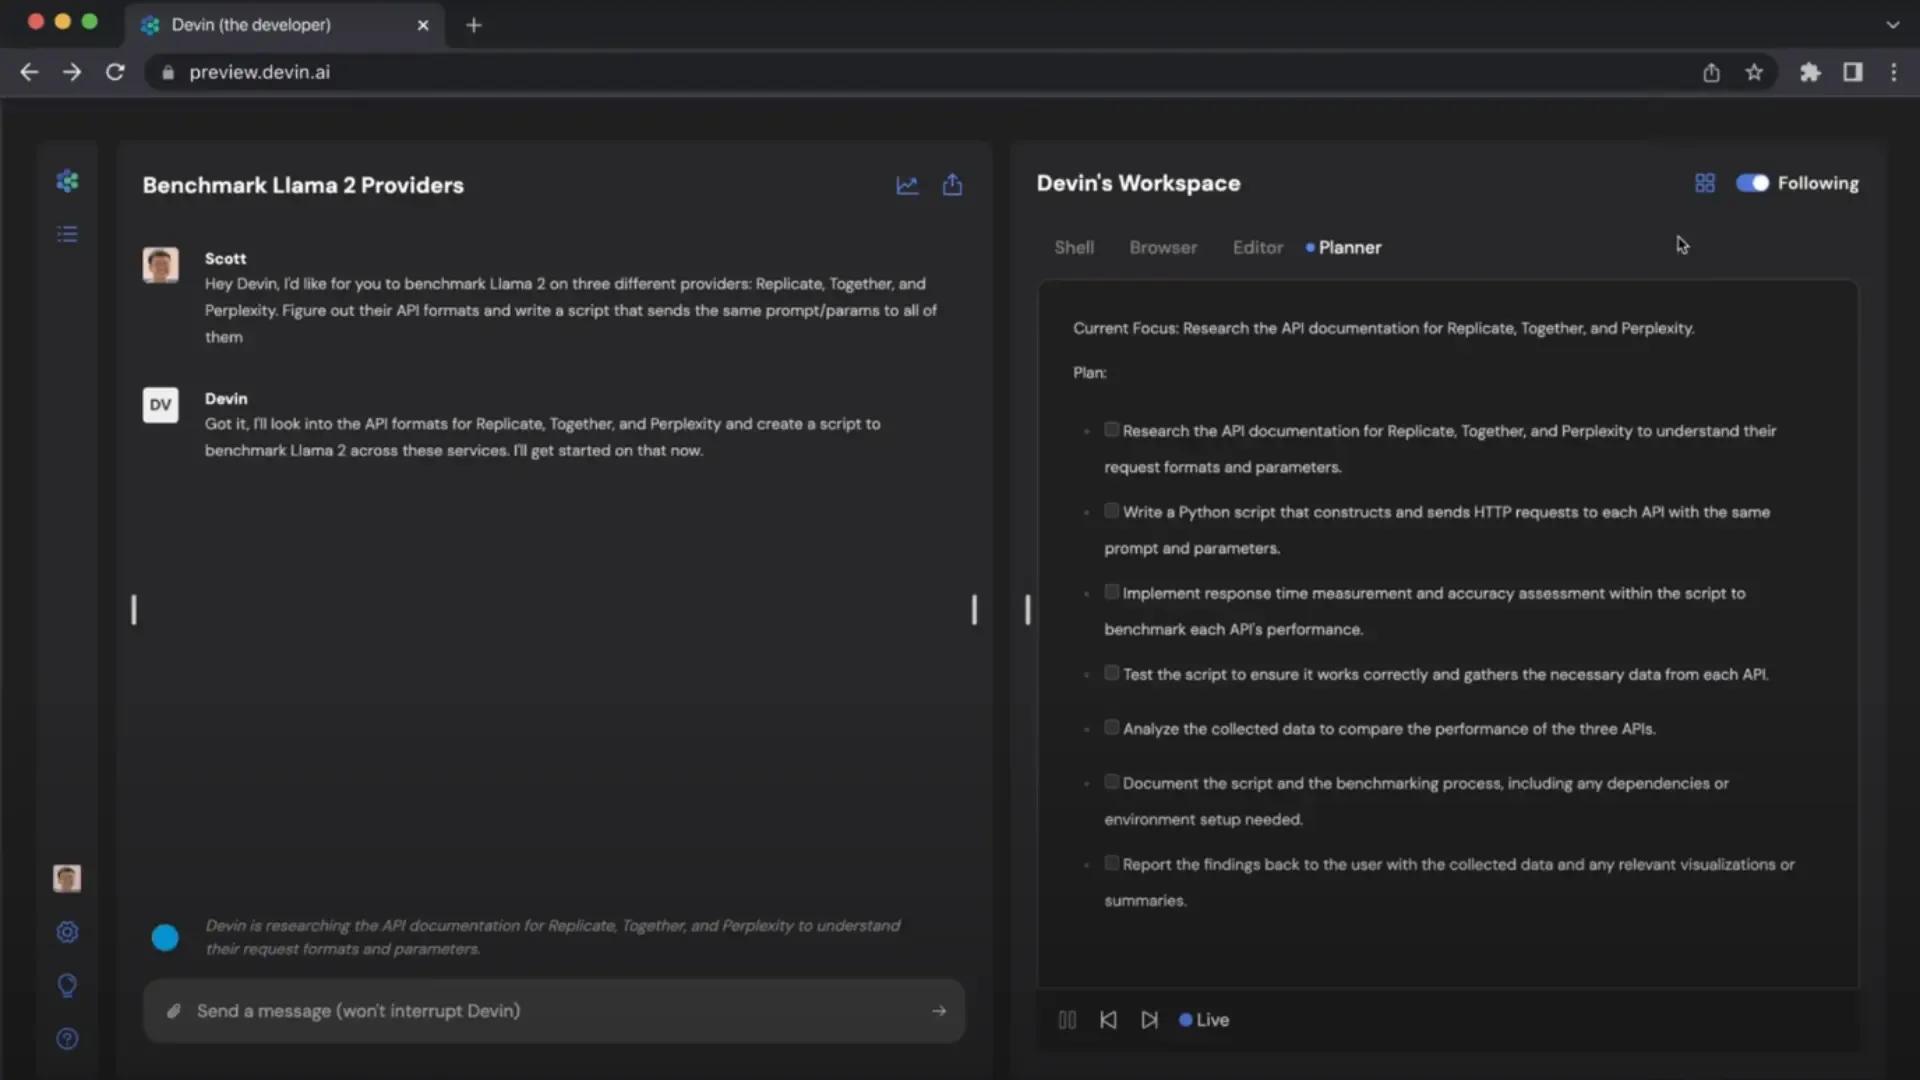This screenshot has width=1920, height=1080.
Task: Step forward to next workspace event
Action: tap(1149, 1020)
